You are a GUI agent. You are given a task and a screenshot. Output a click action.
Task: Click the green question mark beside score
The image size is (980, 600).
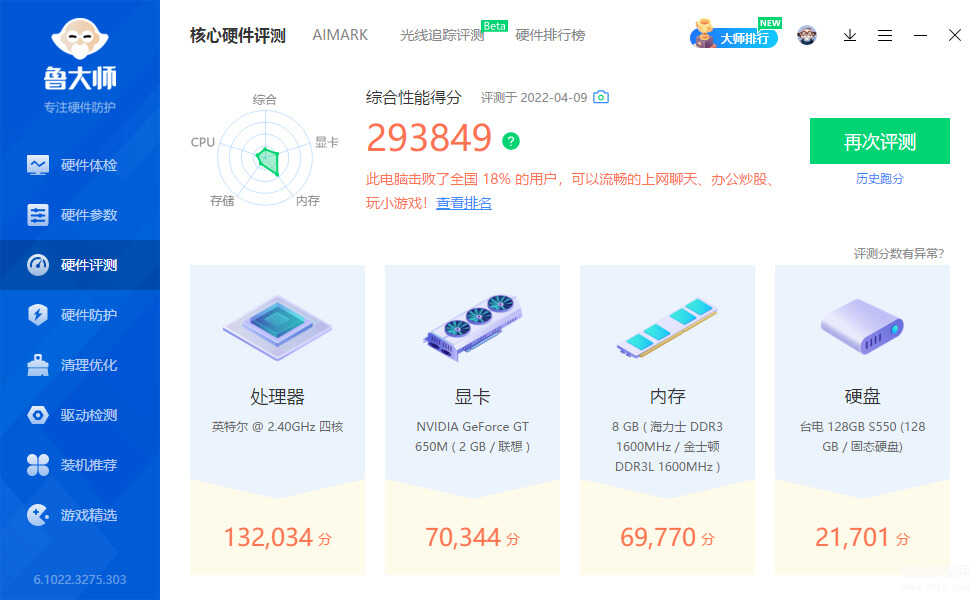[x=511, y=141]
